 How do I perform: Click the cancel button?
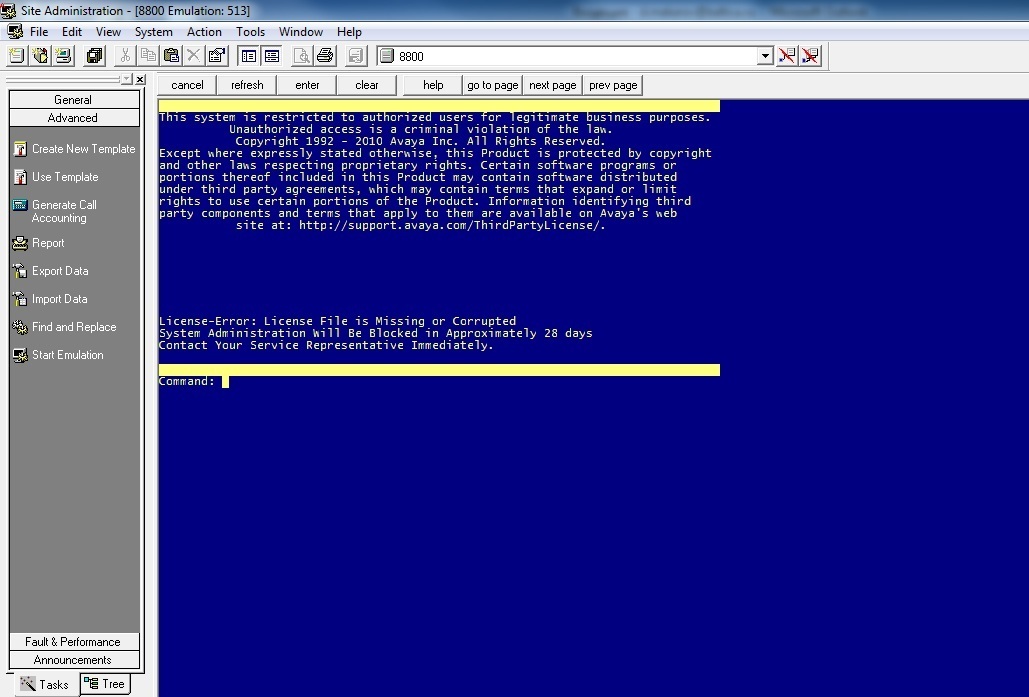click(187, 85)
